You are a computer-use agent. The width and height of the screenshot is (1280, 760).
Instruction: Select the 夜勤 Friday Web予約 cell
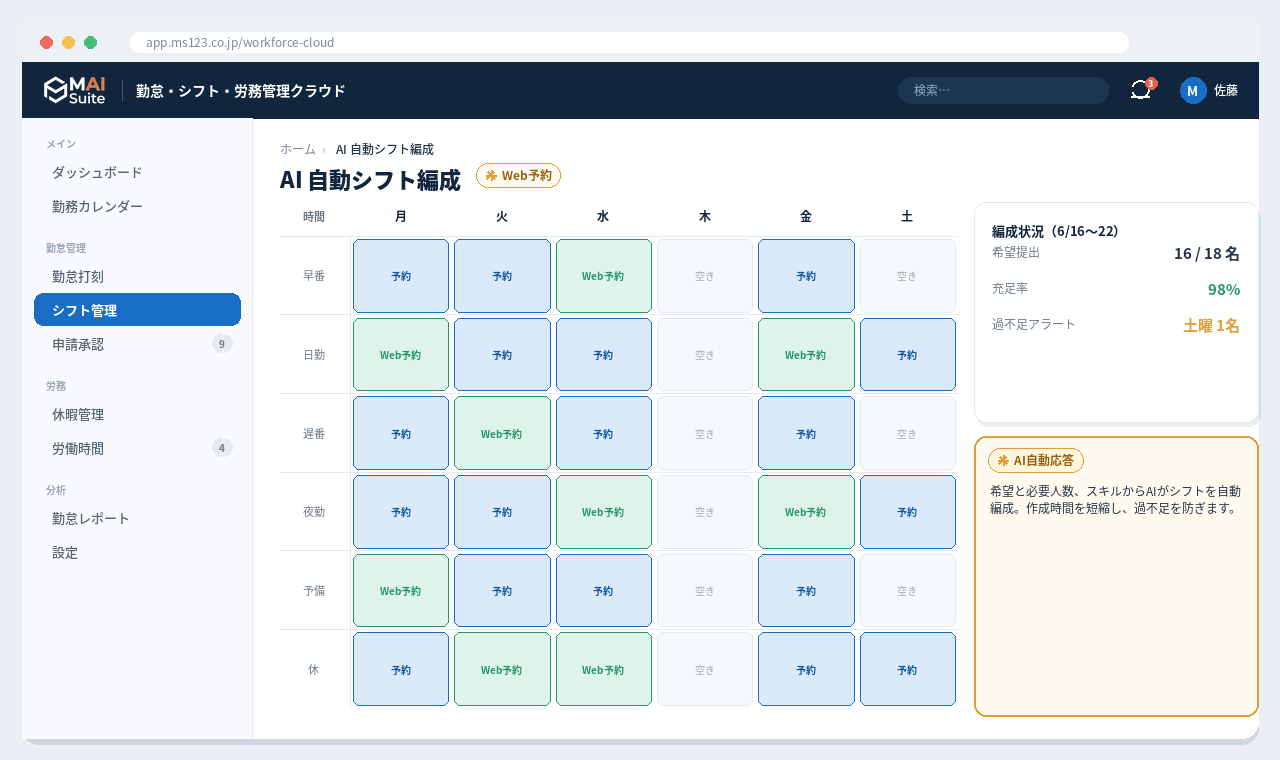[x=806, y=512]
